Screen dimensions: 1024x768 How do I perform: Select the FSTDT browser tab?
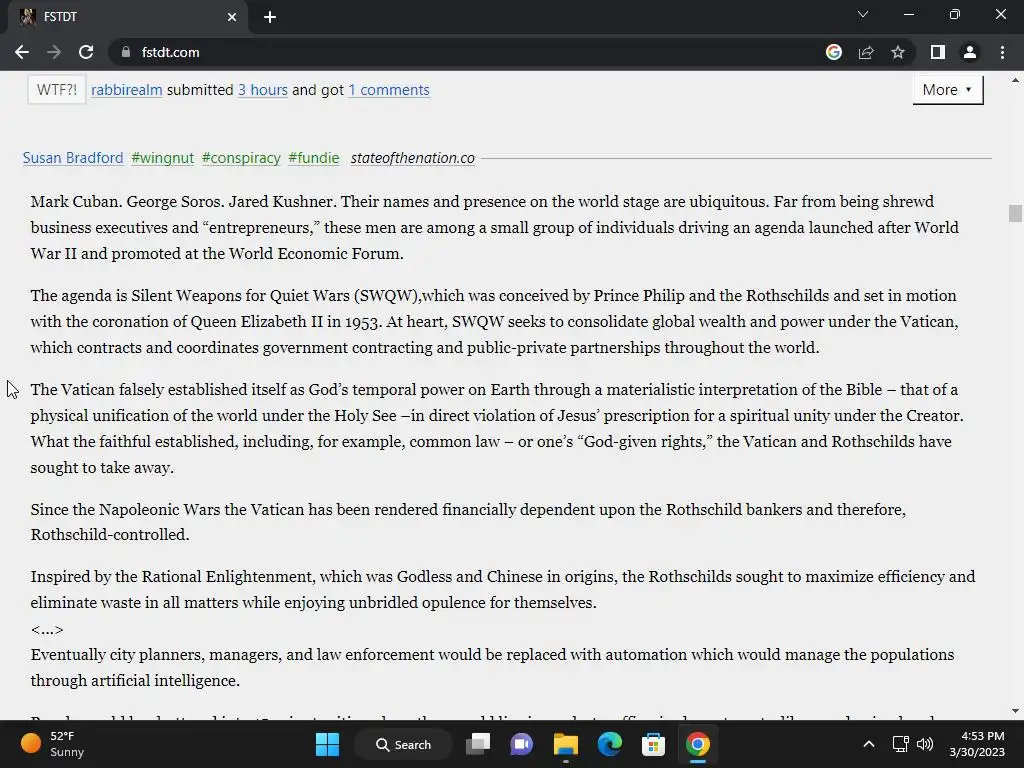[127, 17]
